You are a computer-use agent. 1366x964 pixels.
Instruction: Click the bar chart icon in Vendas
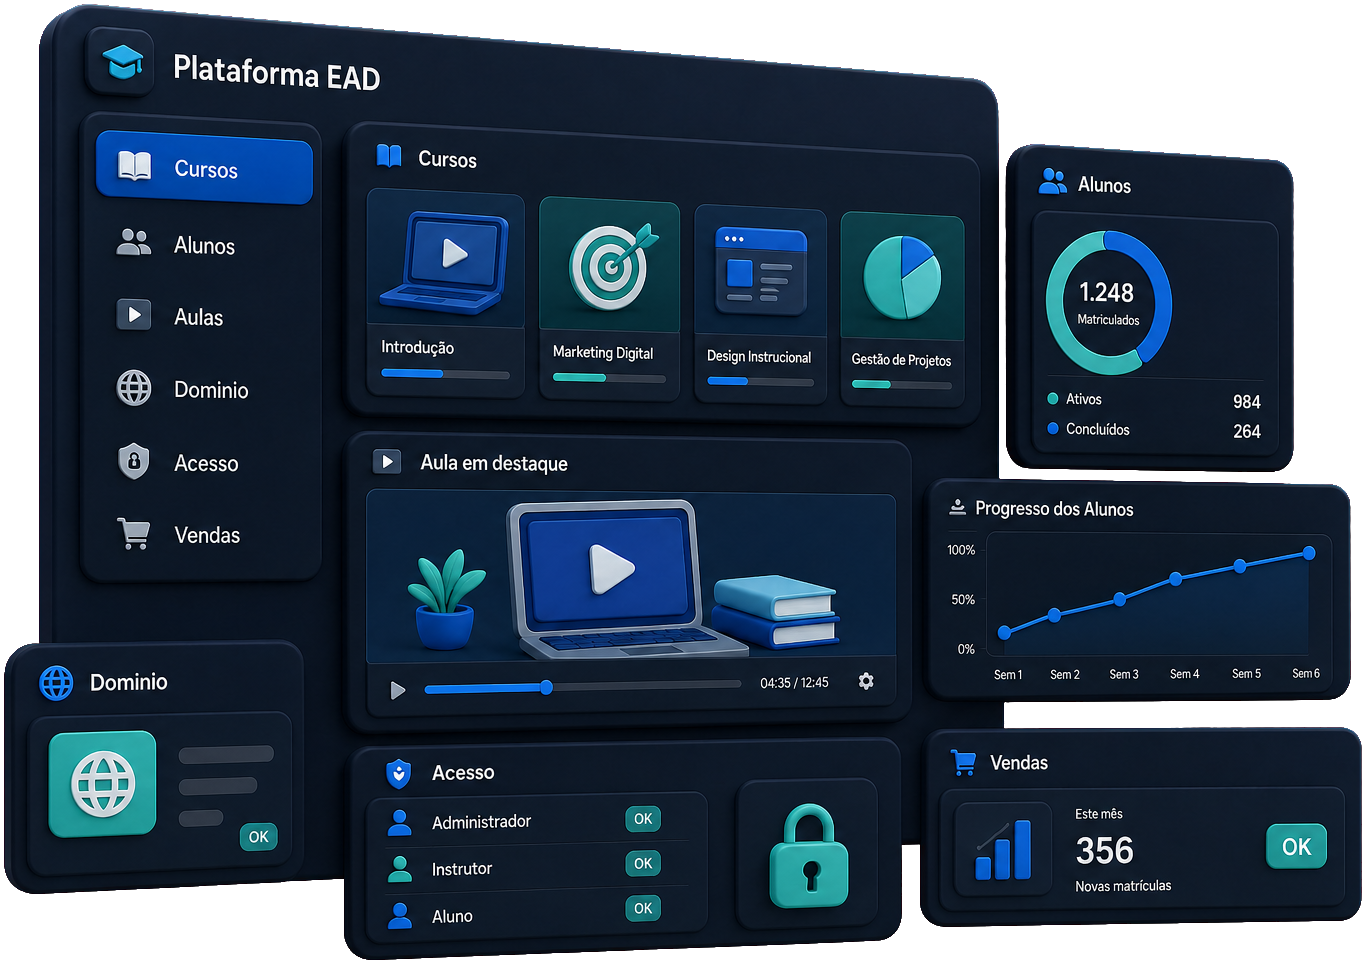coord(1003,848)
